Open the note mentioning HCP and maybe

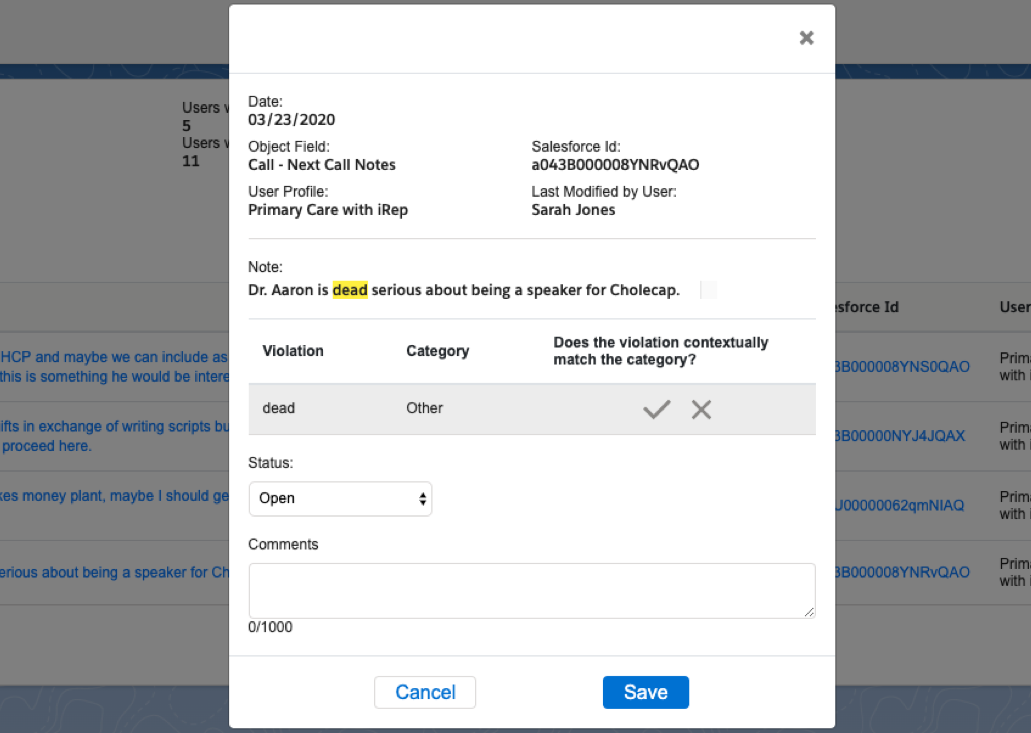pos(115,366)
